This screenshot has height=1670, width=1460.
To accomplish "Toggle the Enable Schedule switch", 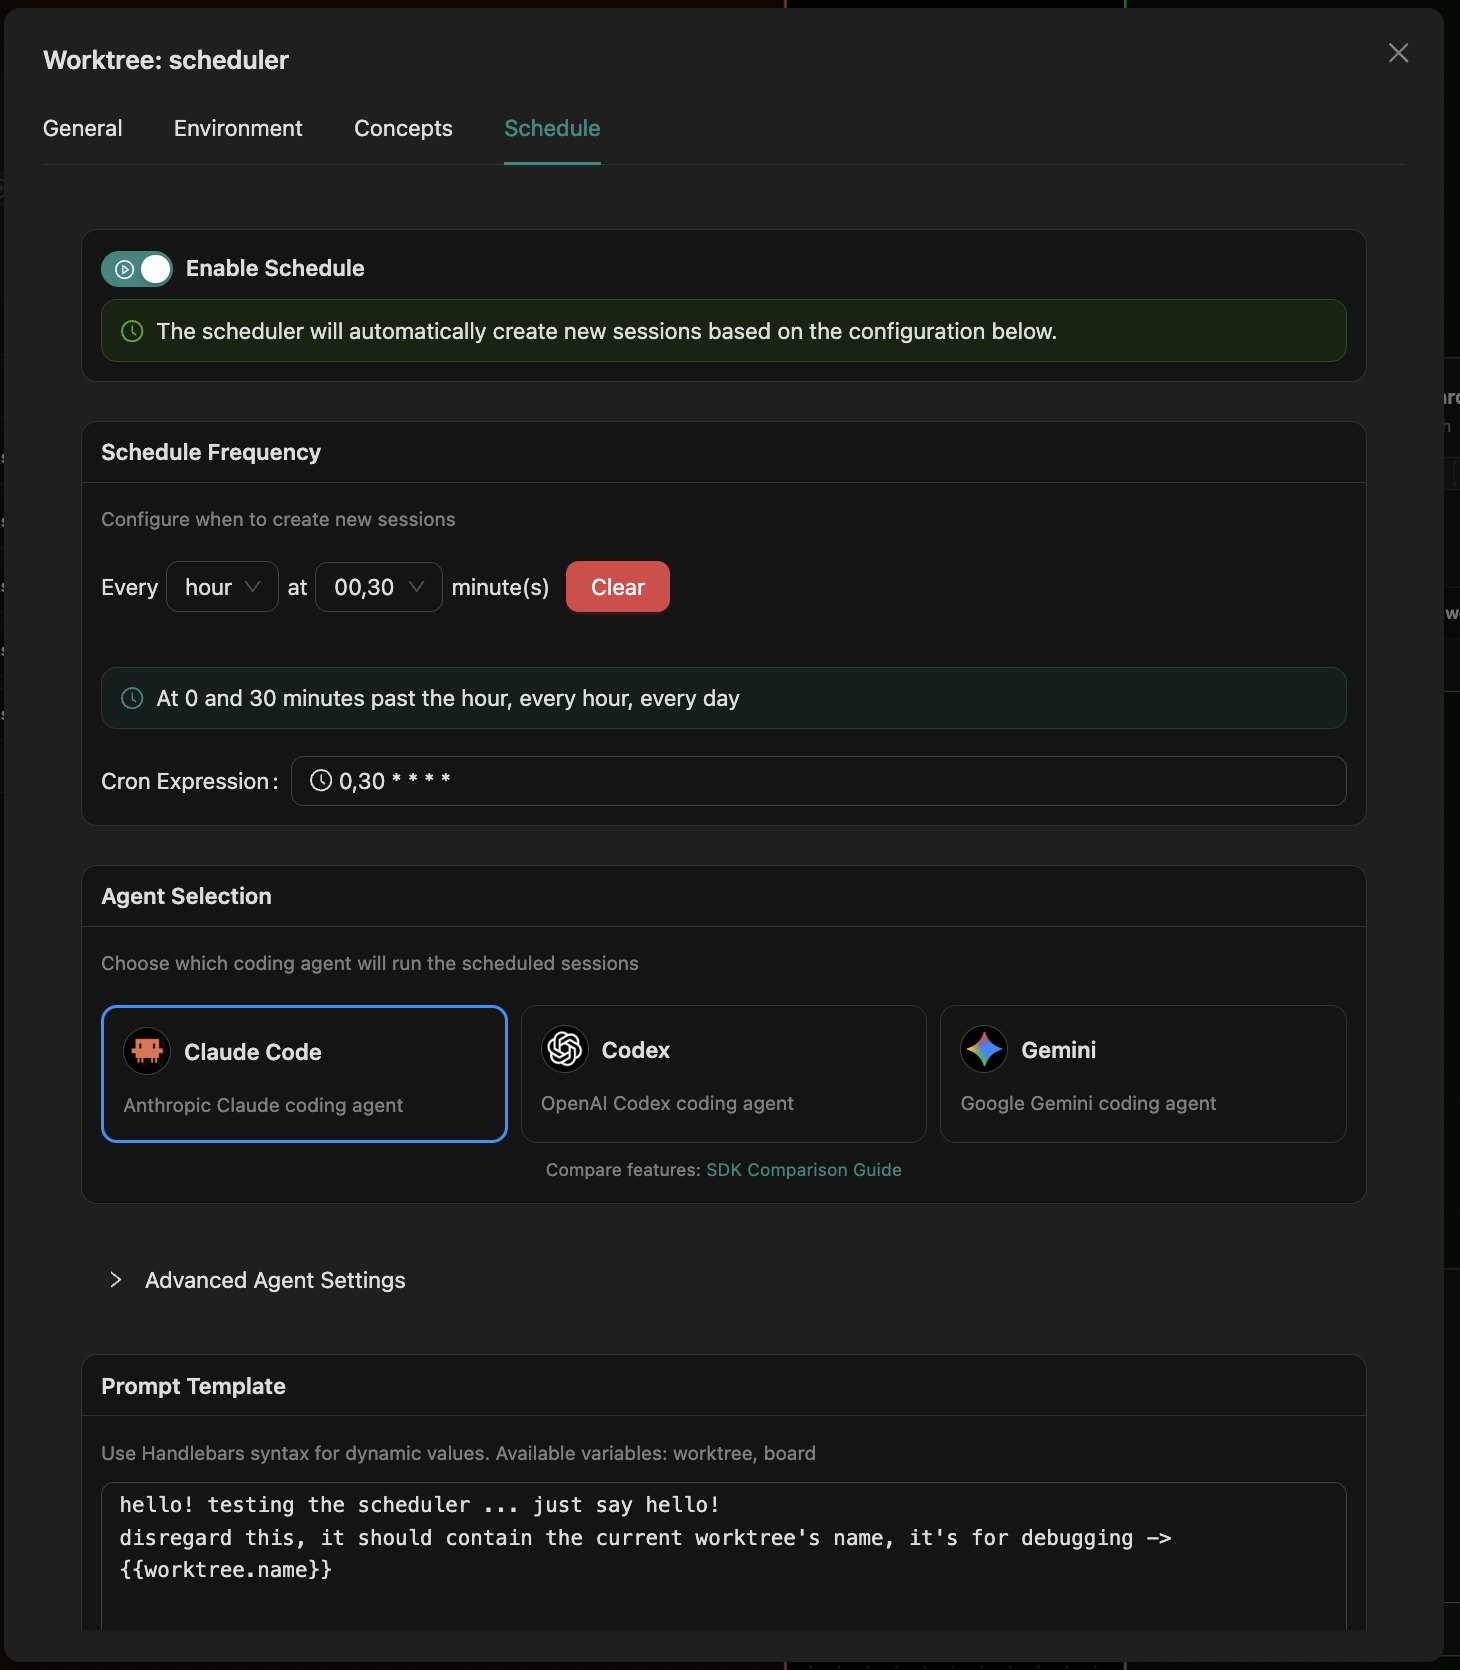I will [137, 269].
